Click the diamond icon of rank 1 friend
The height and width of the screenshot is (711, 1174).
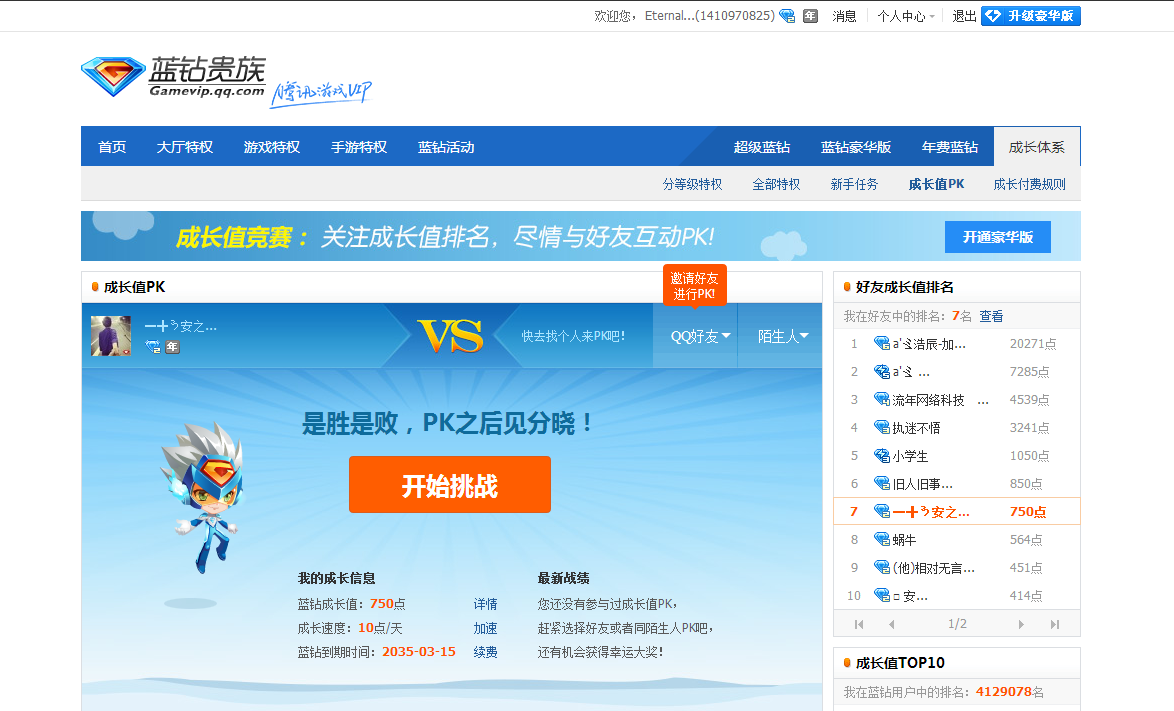click(882, 344)
